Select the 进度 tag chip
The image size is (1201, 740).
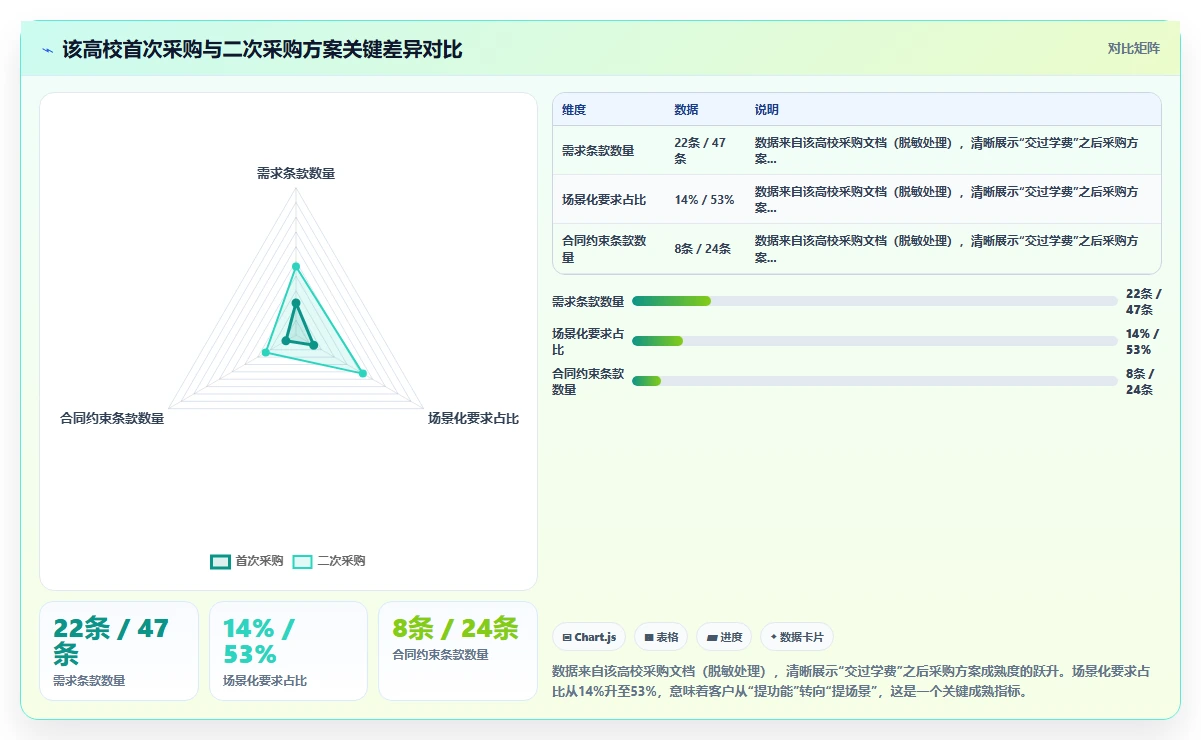click(x=724, y=637)
